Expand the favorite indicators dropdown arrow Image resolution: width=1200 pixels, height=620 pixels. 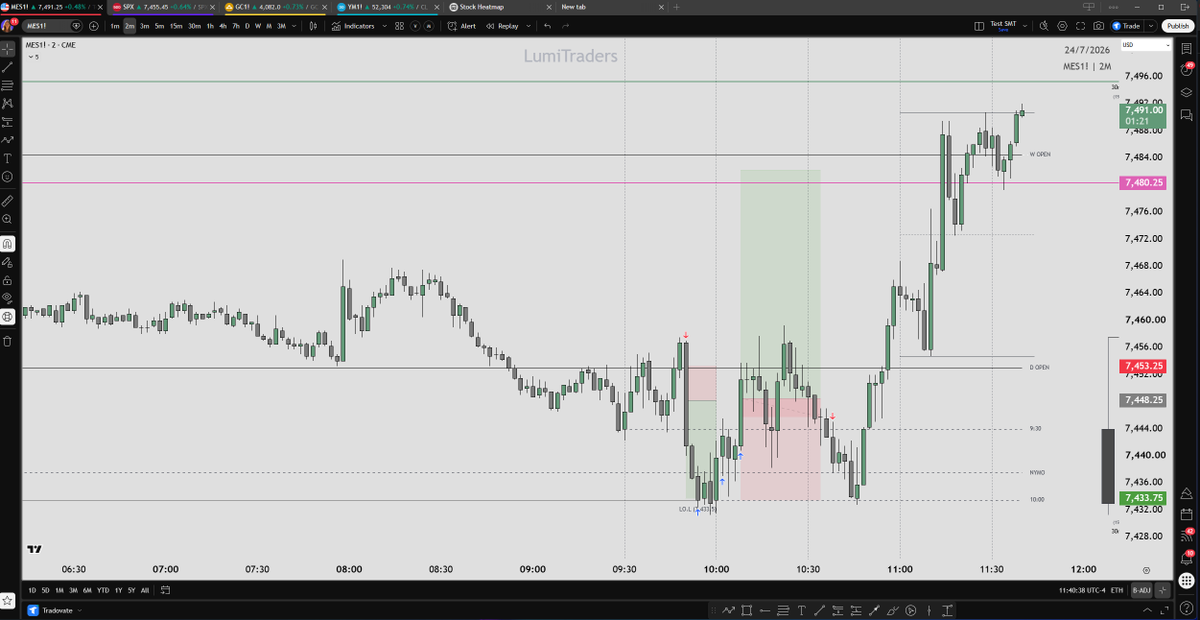[x=385, y=26]
